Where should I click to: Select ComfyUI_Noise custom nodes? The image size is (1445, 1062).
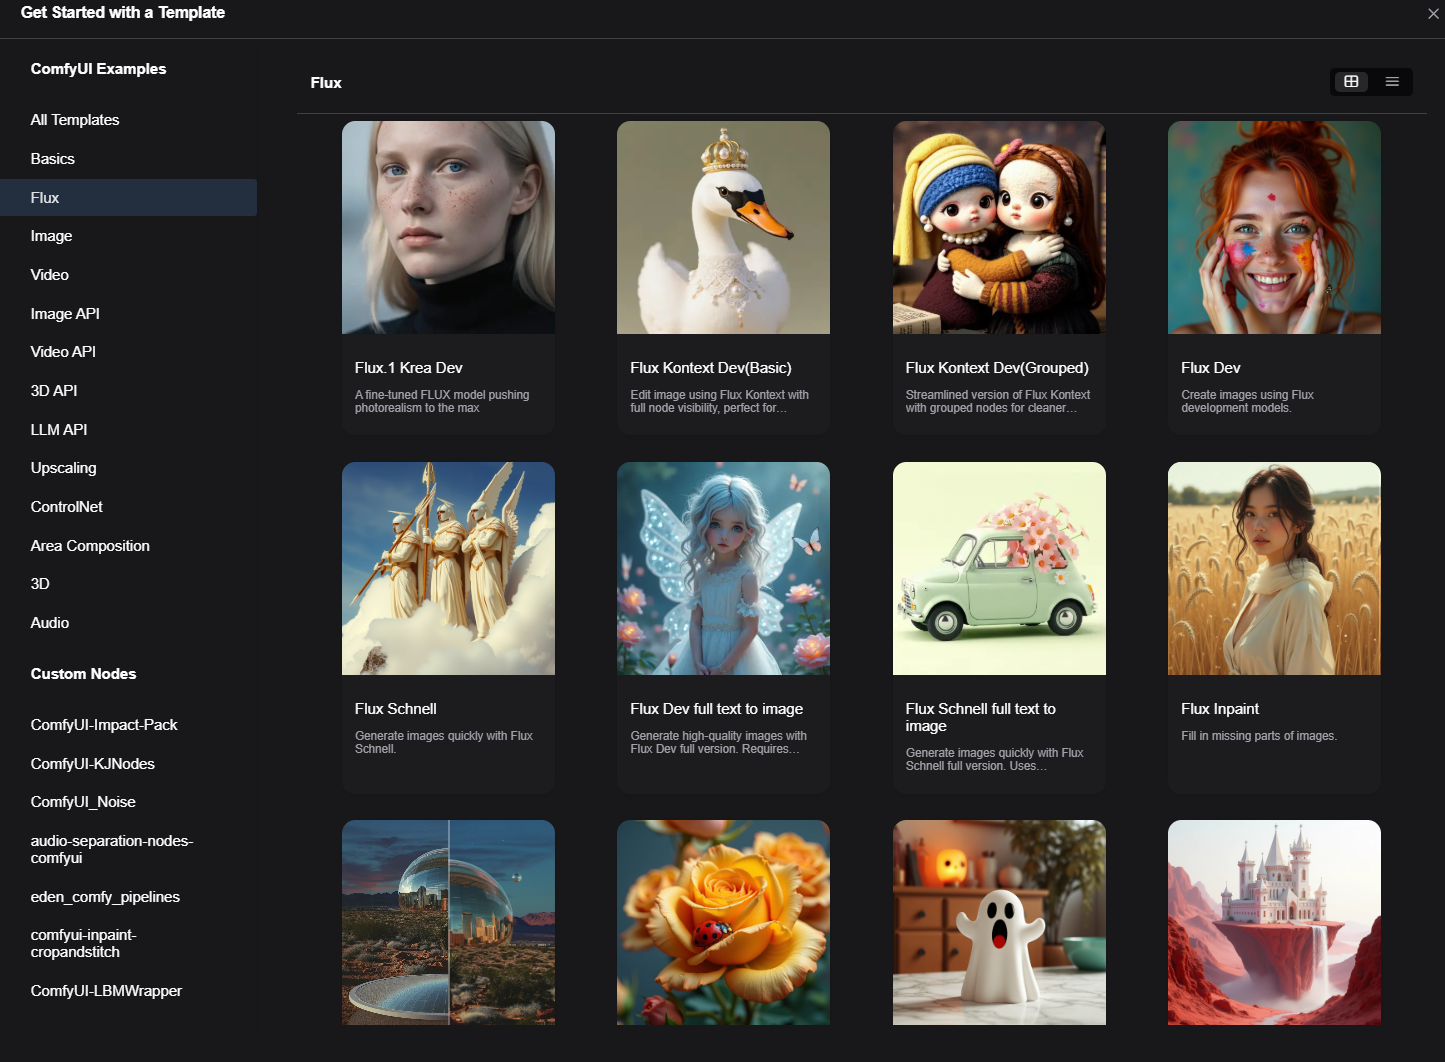point(128,802)
